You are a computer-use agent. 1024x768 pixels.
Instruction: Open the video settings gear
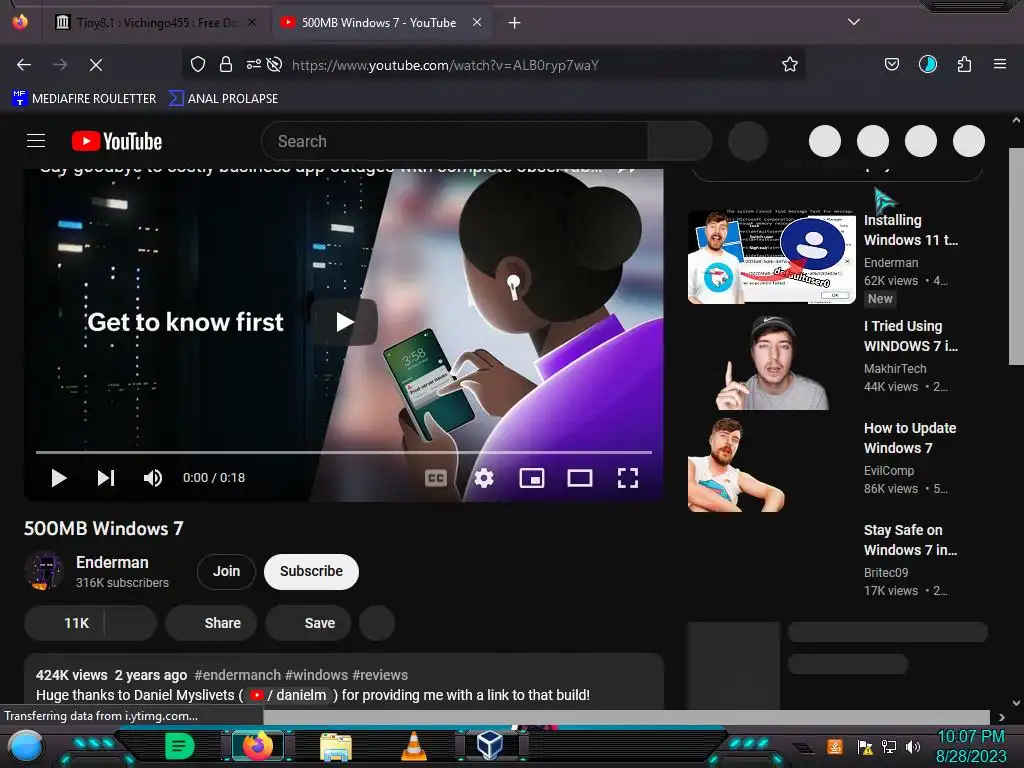(x=484, y=478)
